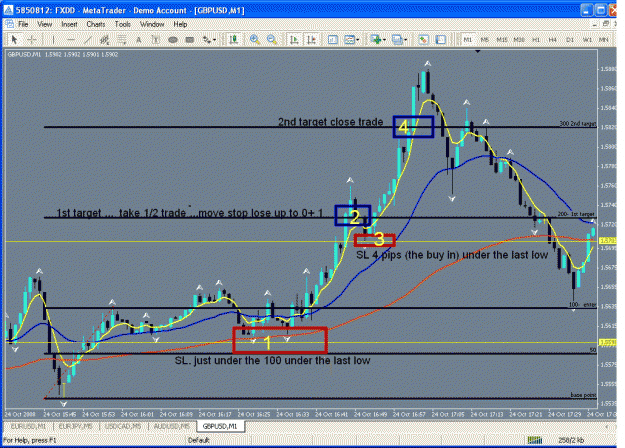Click the profiles icon
625x448 pixels.
tap(397, 39)
